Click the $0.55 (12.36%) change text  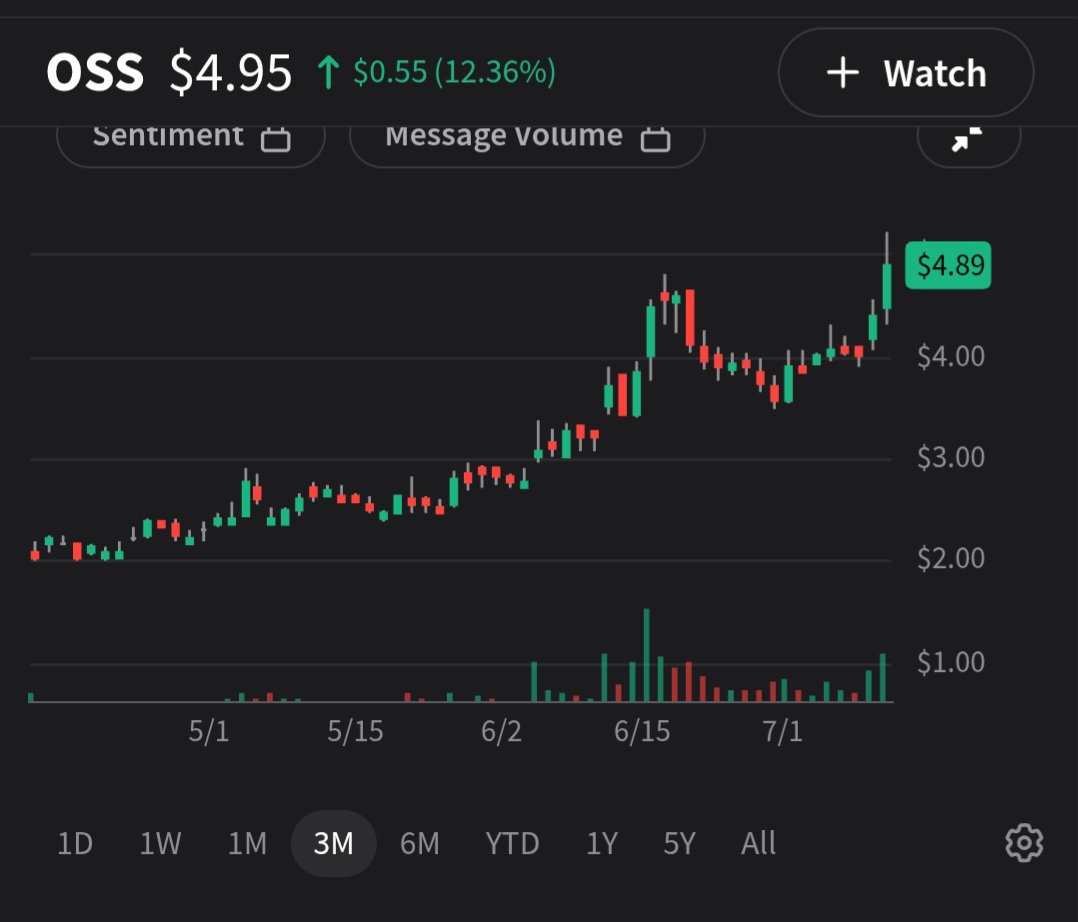(454, 72)
